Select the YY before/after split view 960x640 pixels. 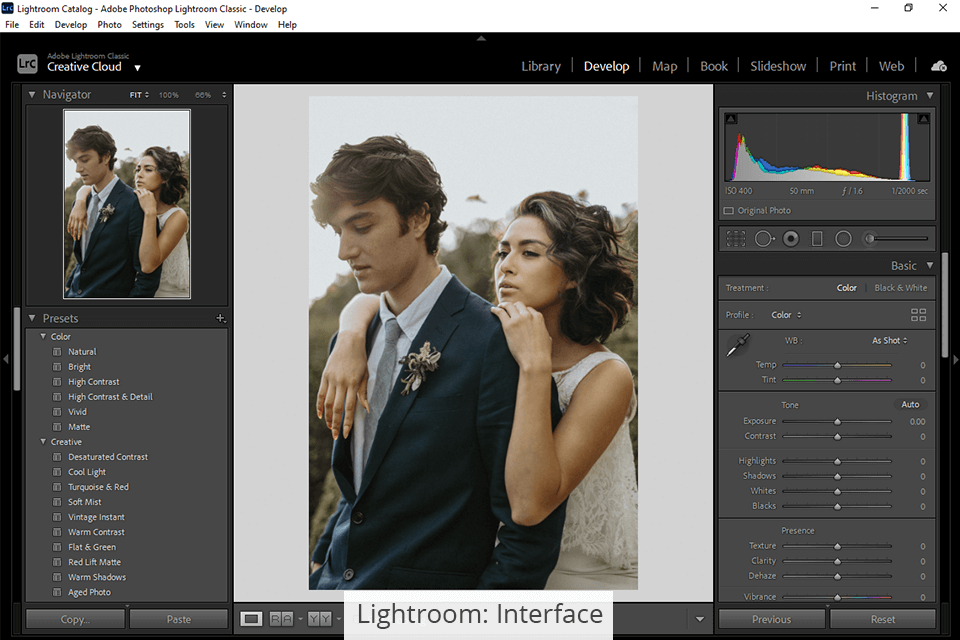[x=320, y=619]
